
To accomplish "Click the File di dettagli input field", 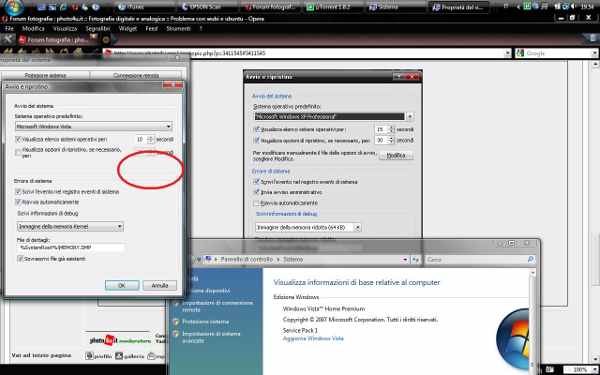I will [x=71, y=248].
